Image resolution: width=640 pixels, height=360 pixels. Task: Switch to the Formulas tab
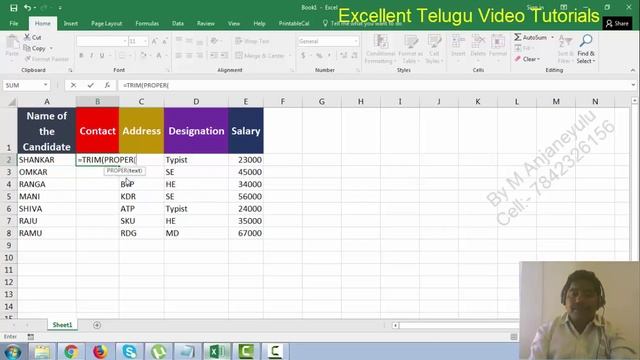(x=147, y=24)
